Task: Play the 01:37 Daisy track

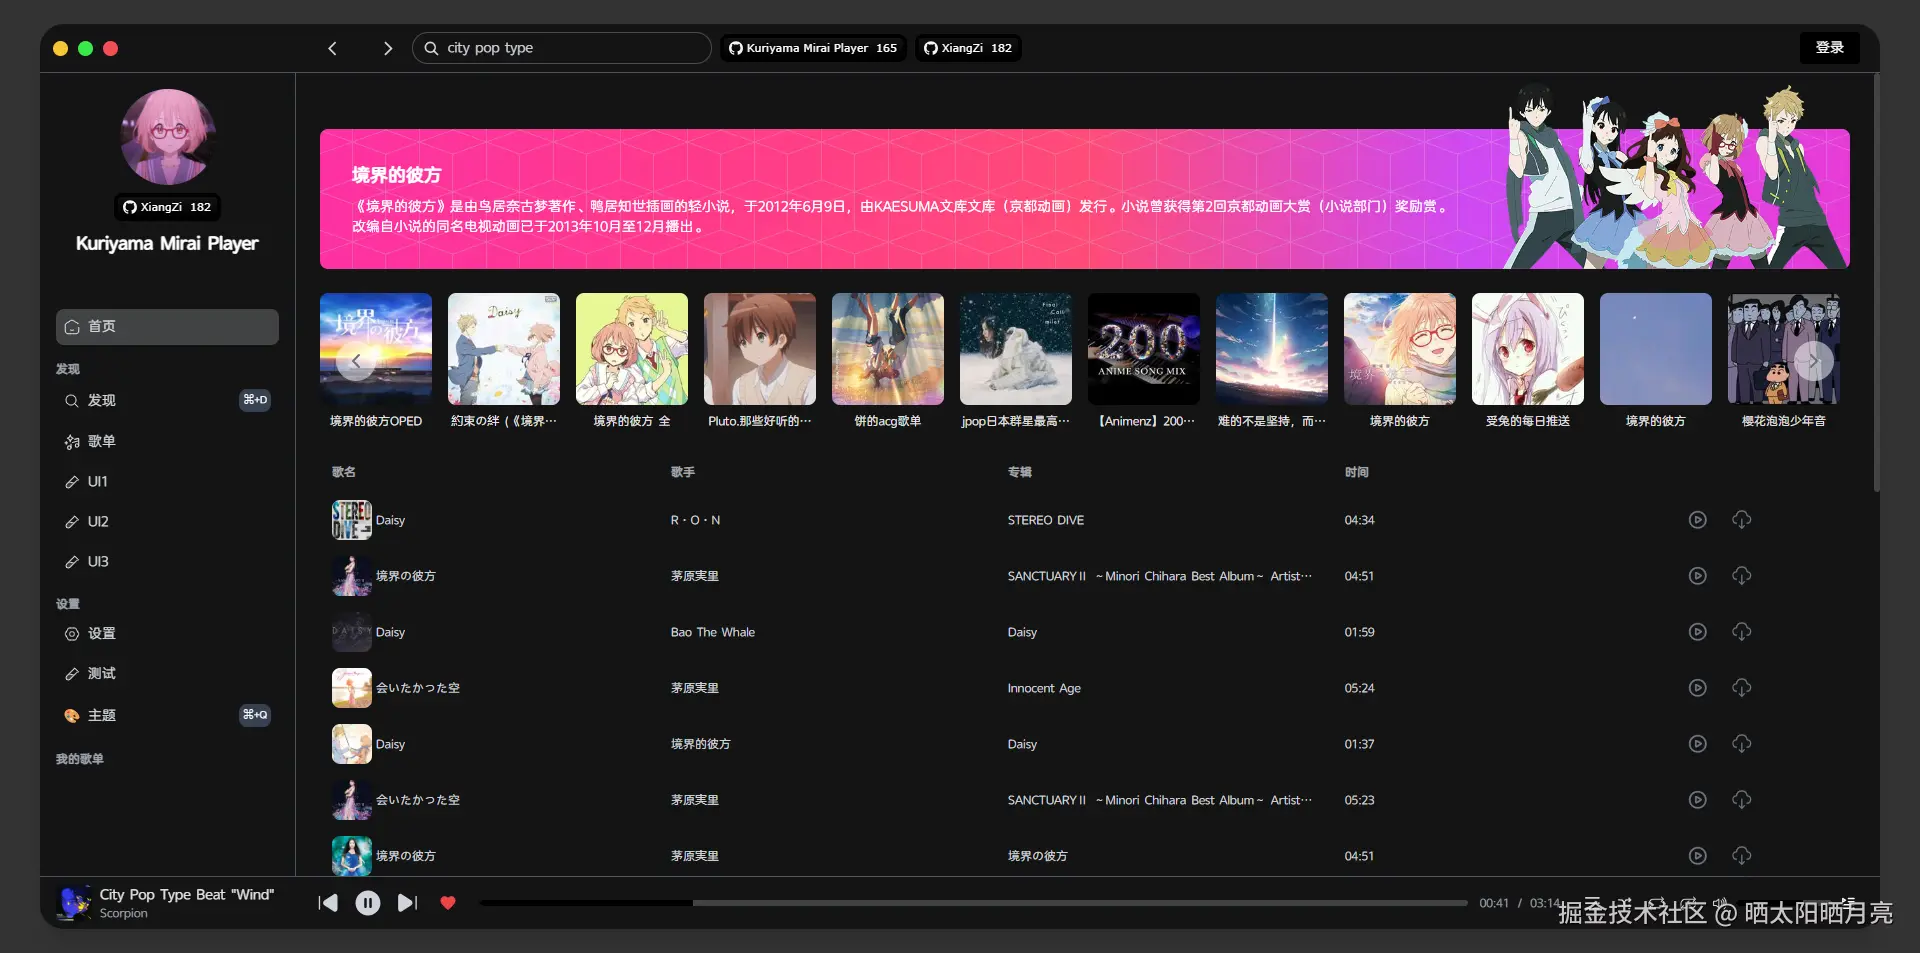Action: (1697, 744)
